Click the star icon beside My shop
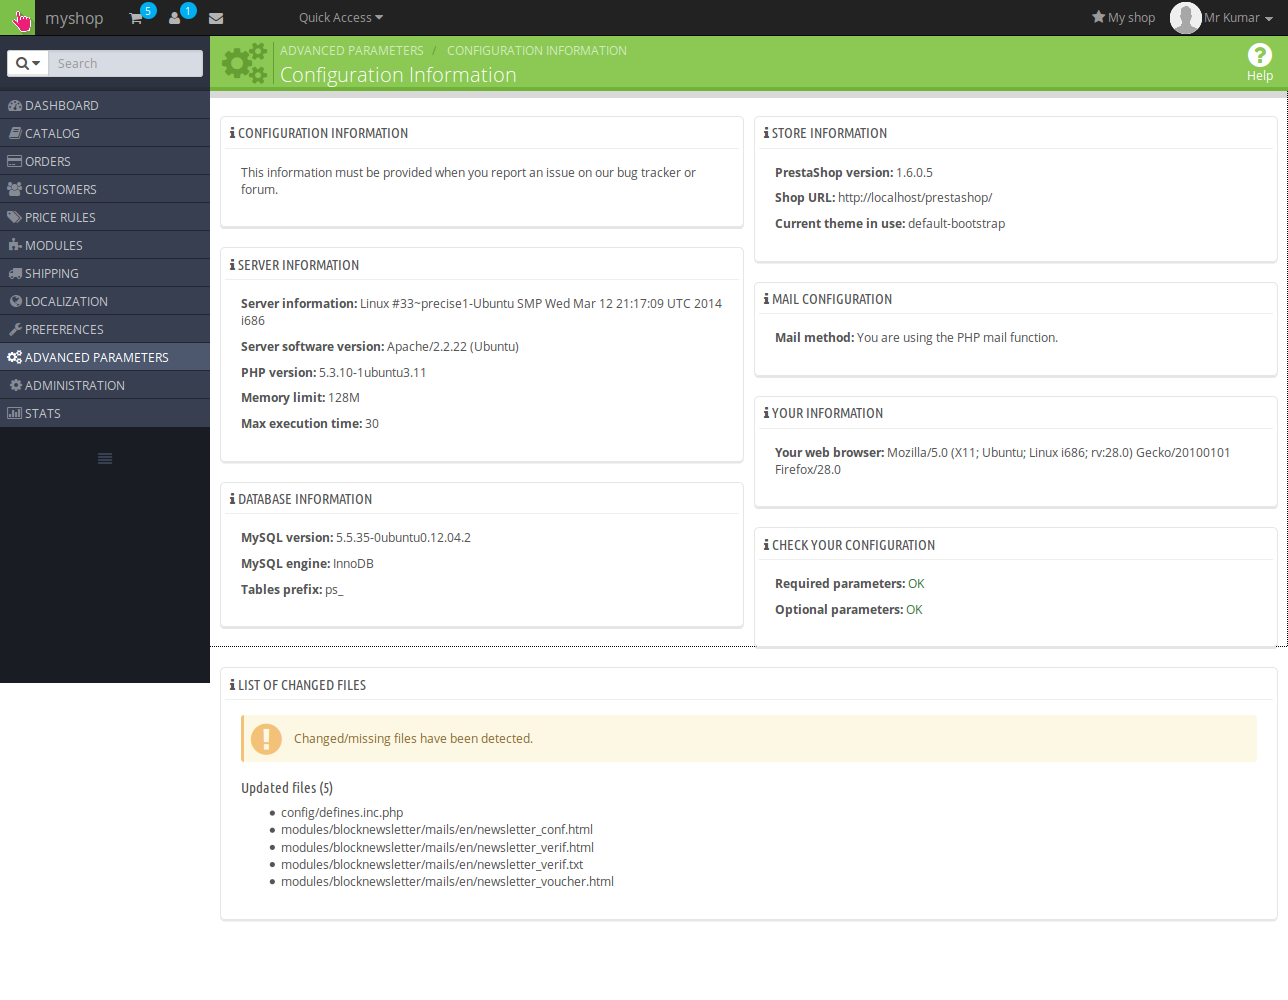 tap(1098, 17)
